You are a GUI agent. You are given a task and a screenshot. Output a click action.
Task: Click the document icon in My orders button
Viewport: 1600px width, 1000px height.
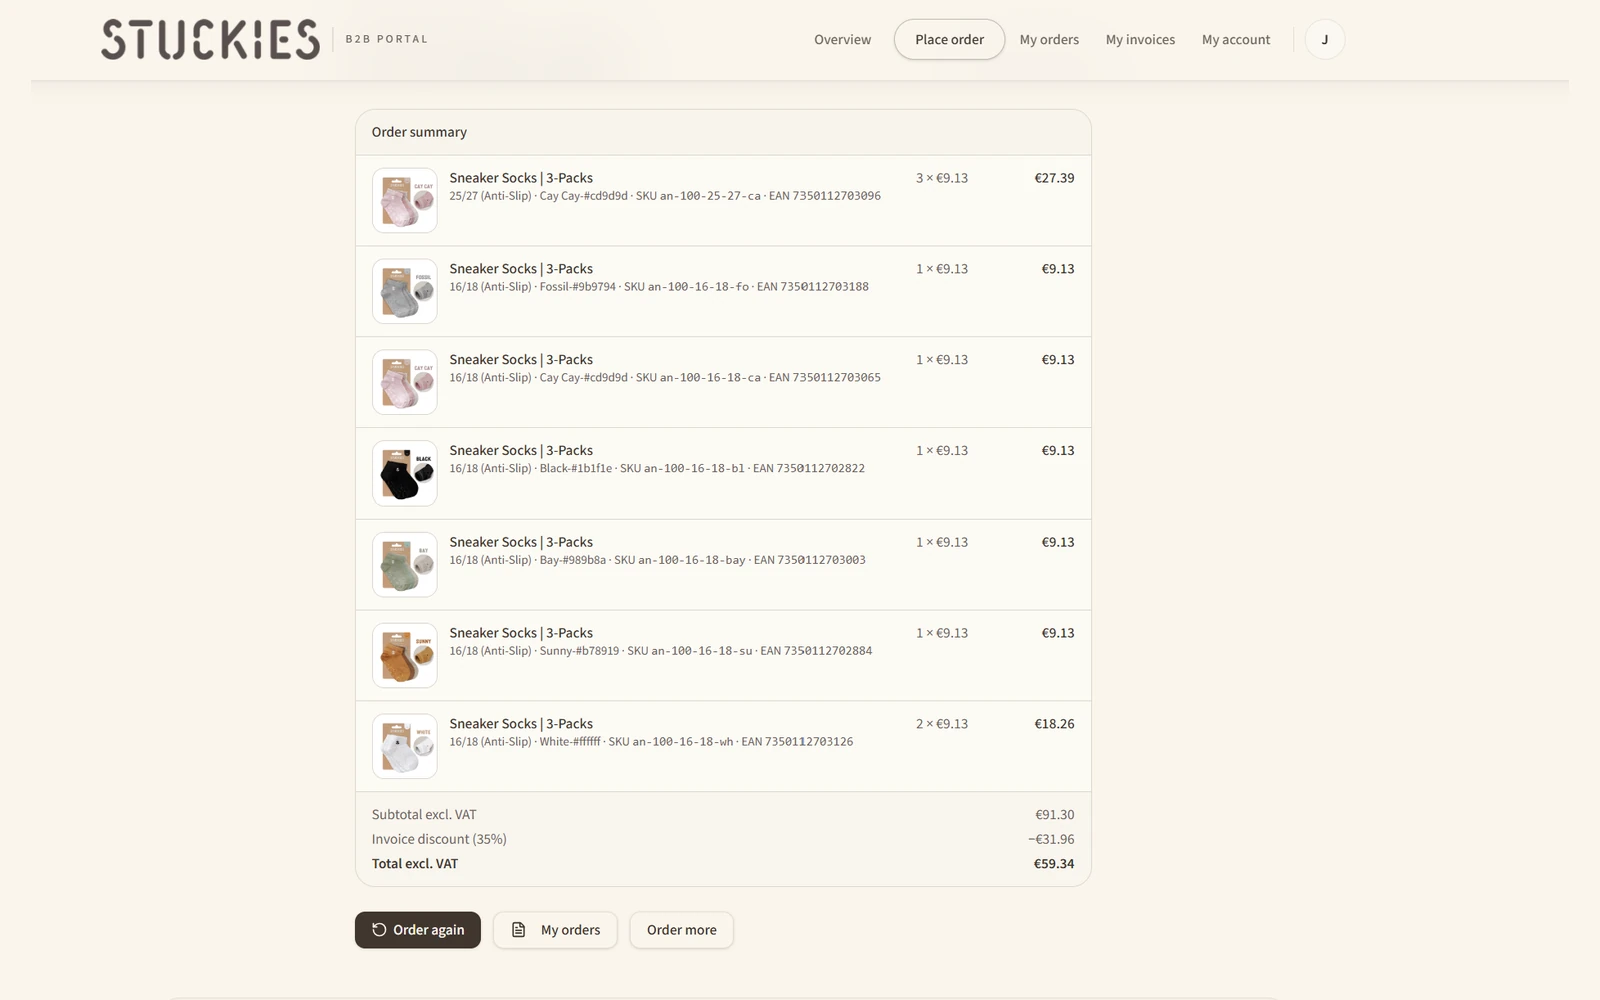click(x=518, y=930)
